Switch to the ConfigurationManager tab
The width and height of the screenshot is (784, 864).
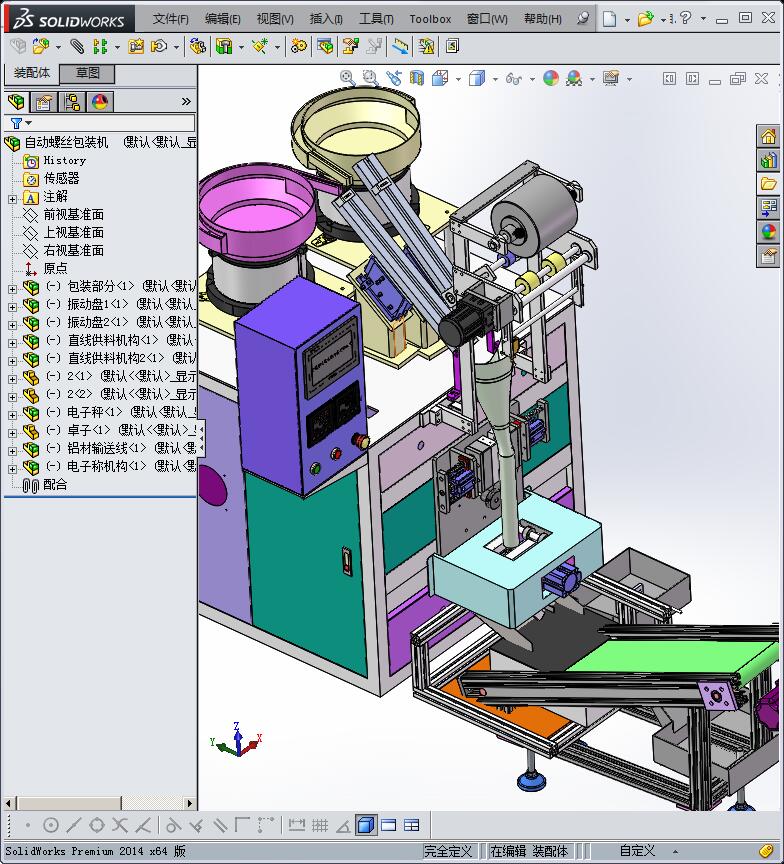[72, 102]
